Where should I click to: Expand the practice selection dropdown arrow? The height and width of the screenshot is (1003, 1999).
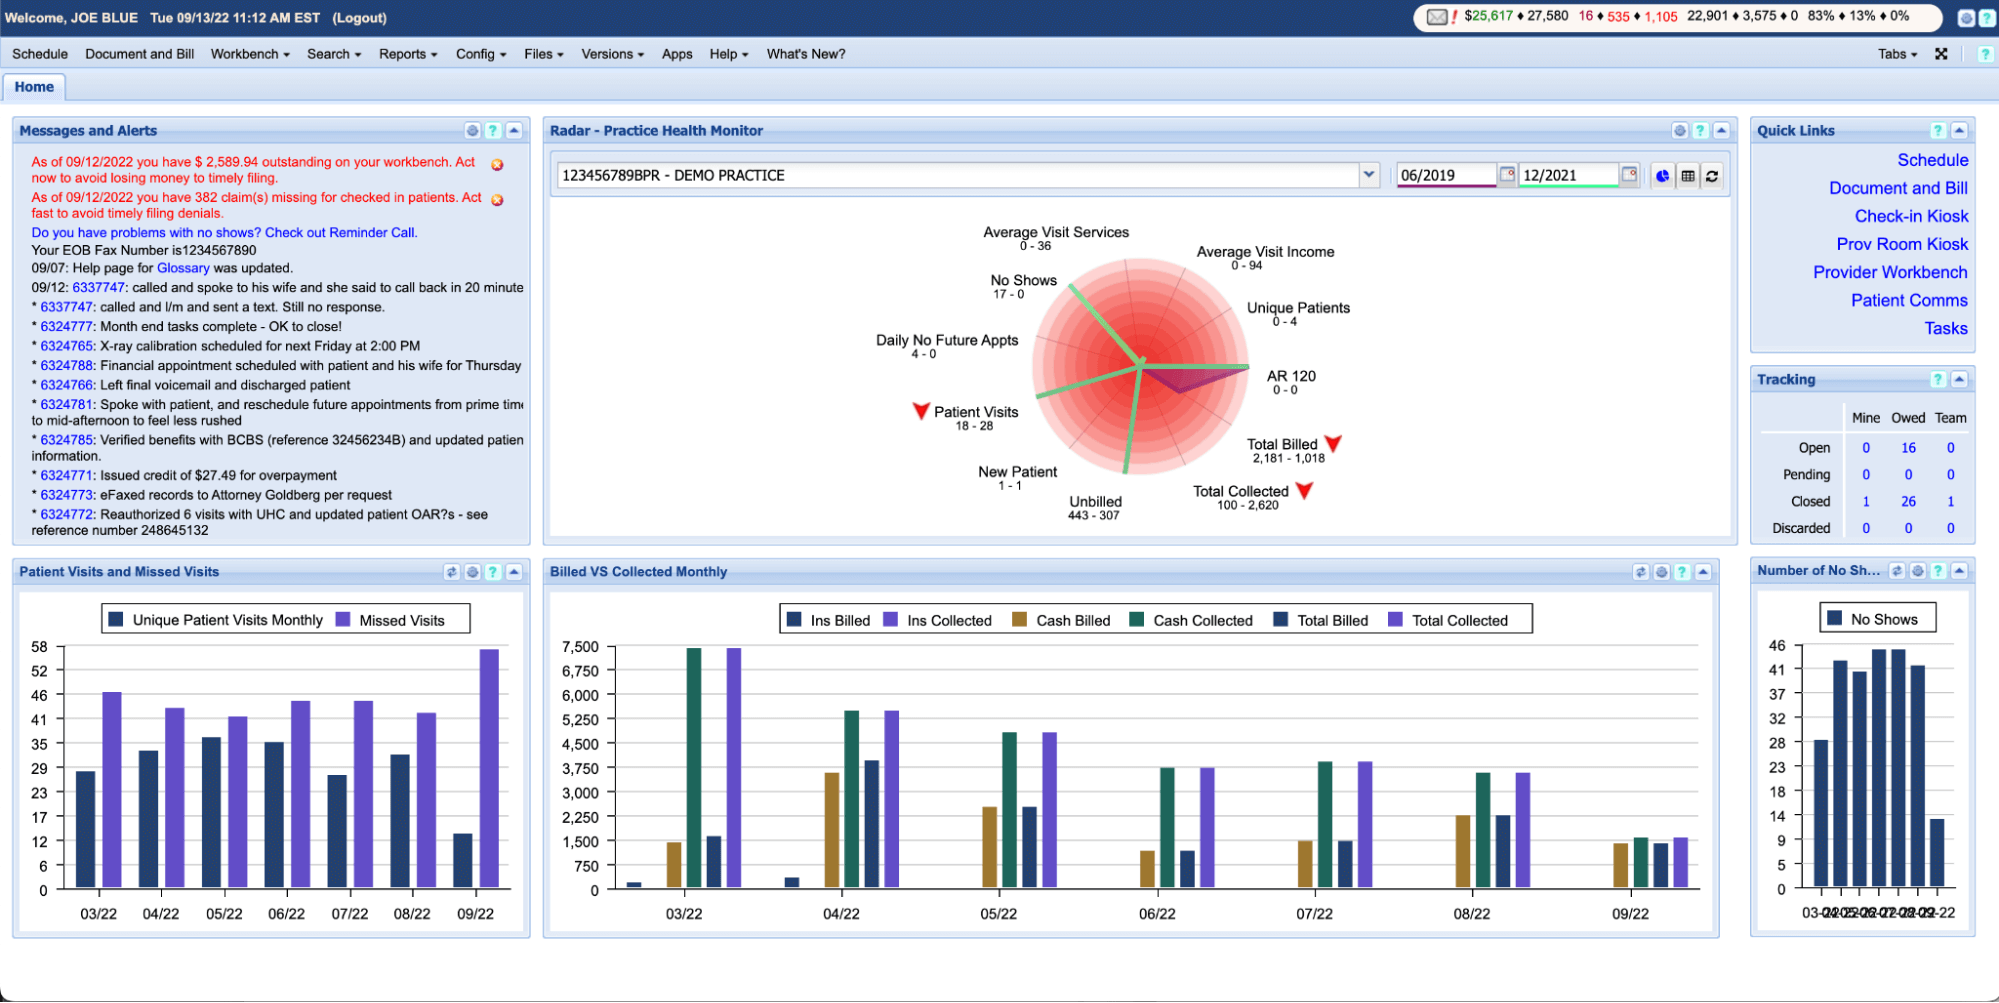1369,175
